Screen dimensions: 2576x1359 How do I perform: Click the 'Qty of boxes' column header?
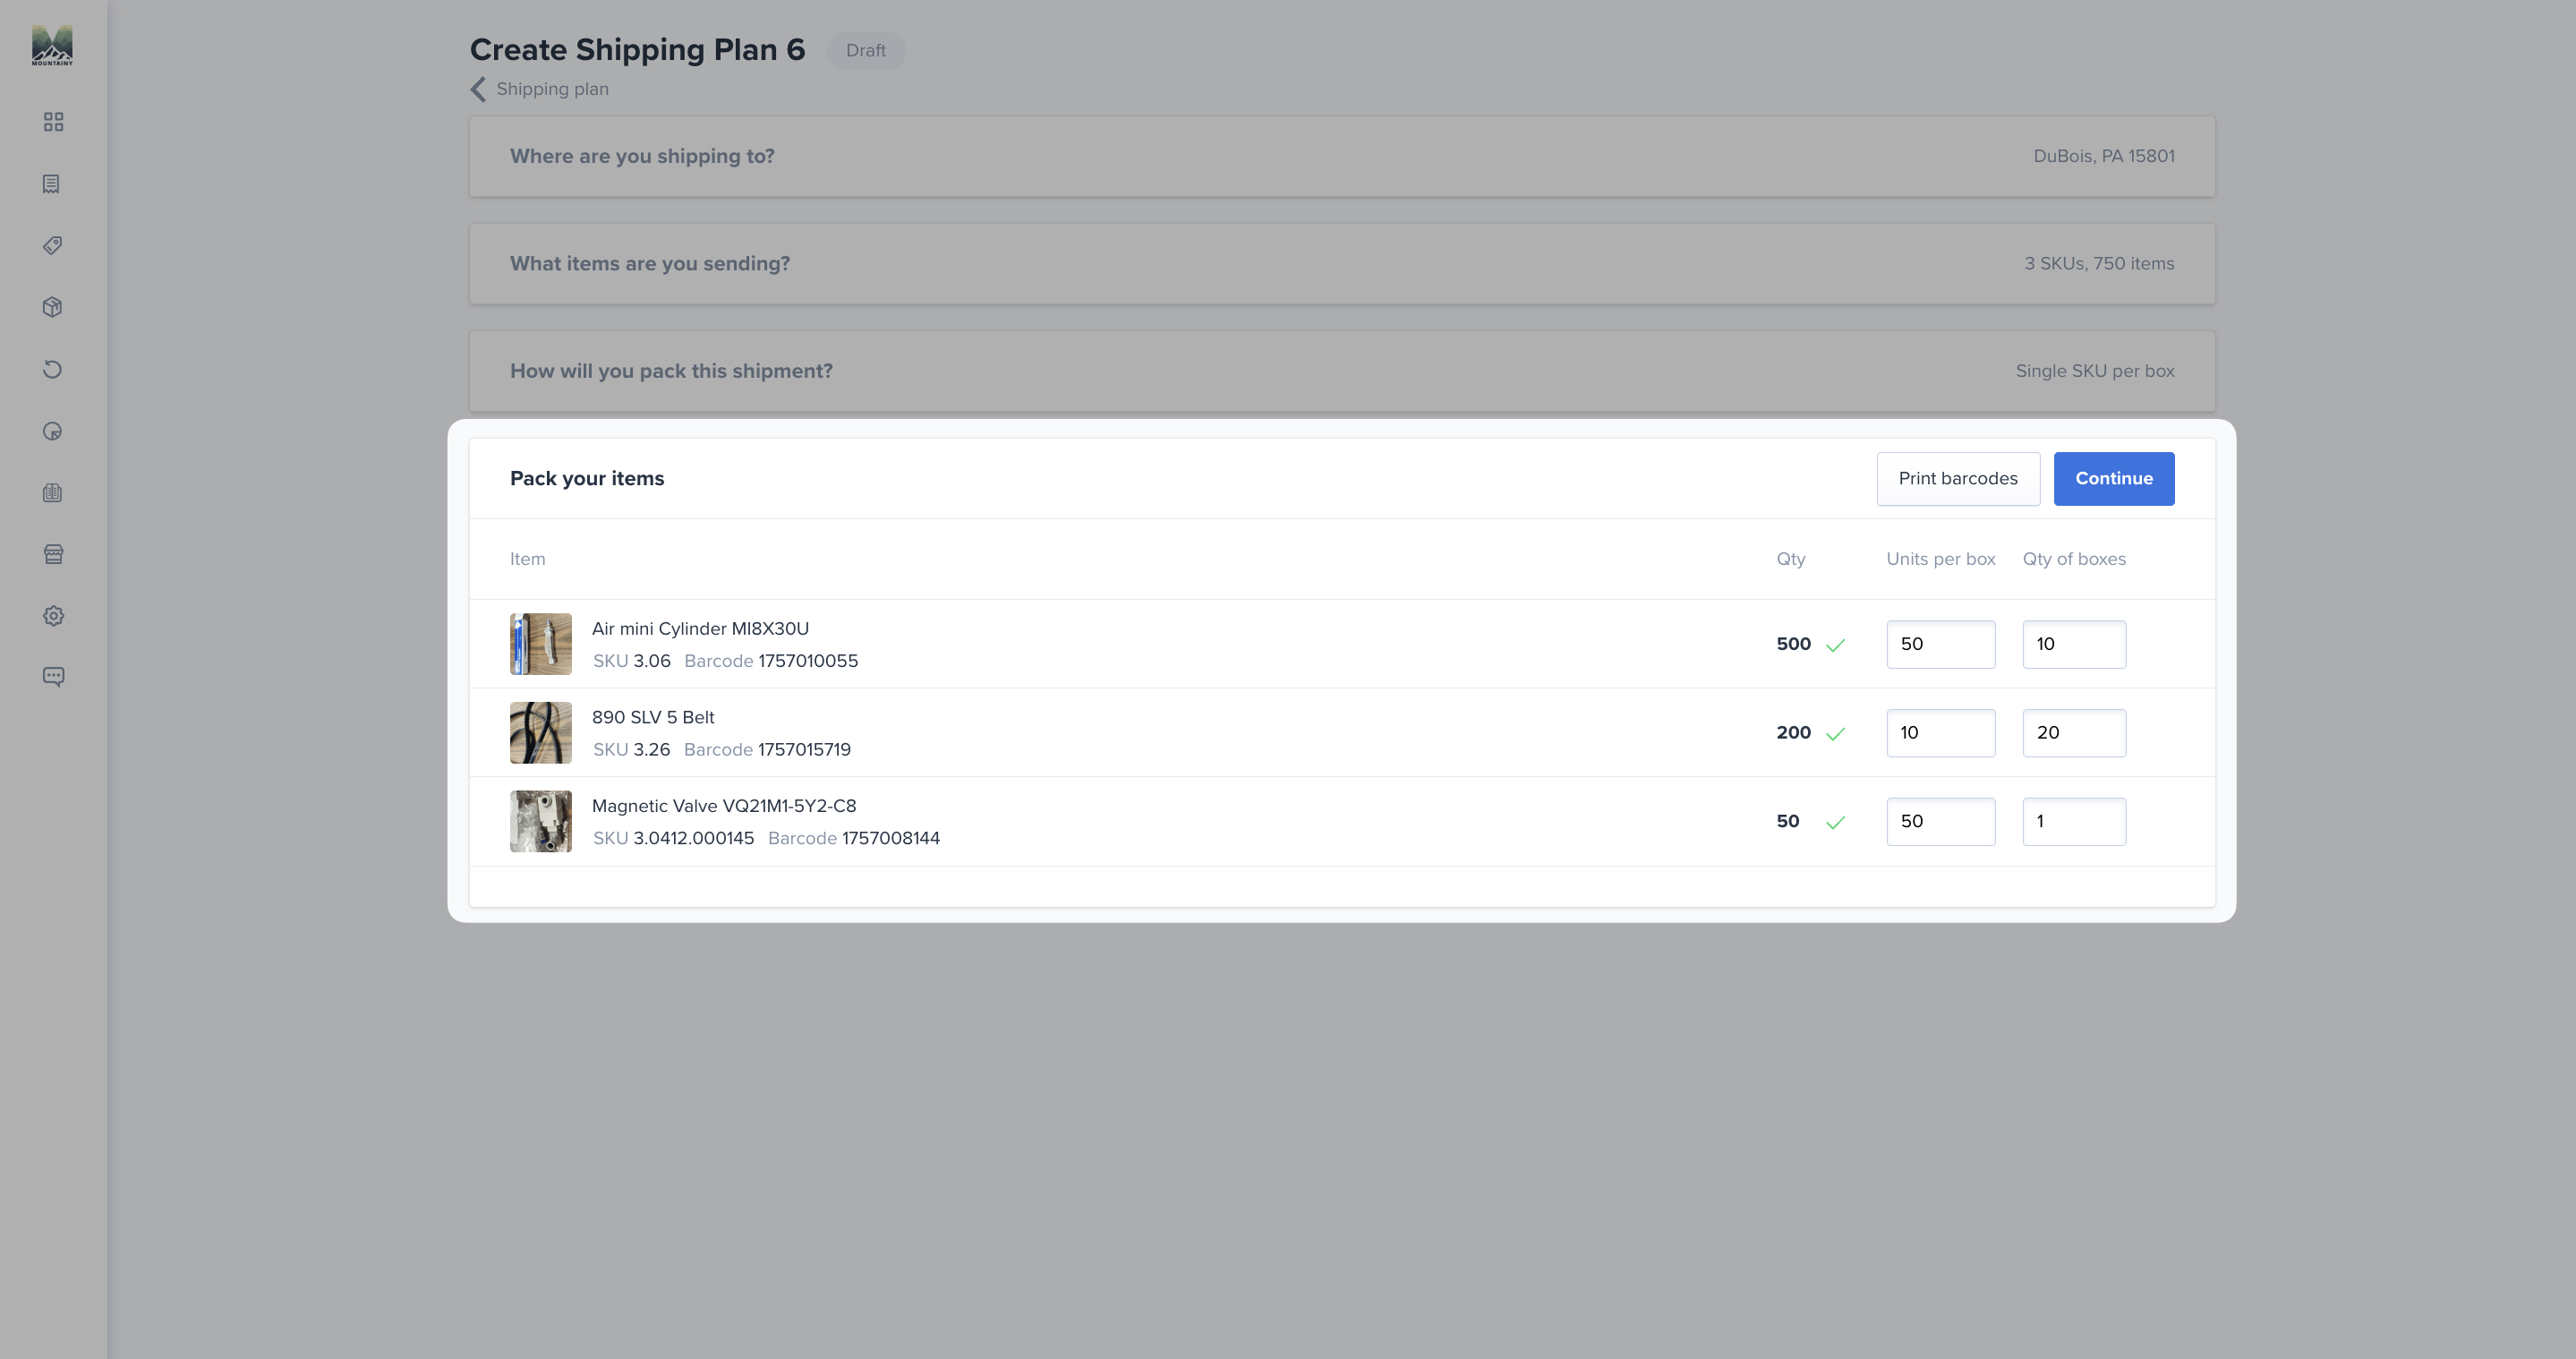(2074, 559)
